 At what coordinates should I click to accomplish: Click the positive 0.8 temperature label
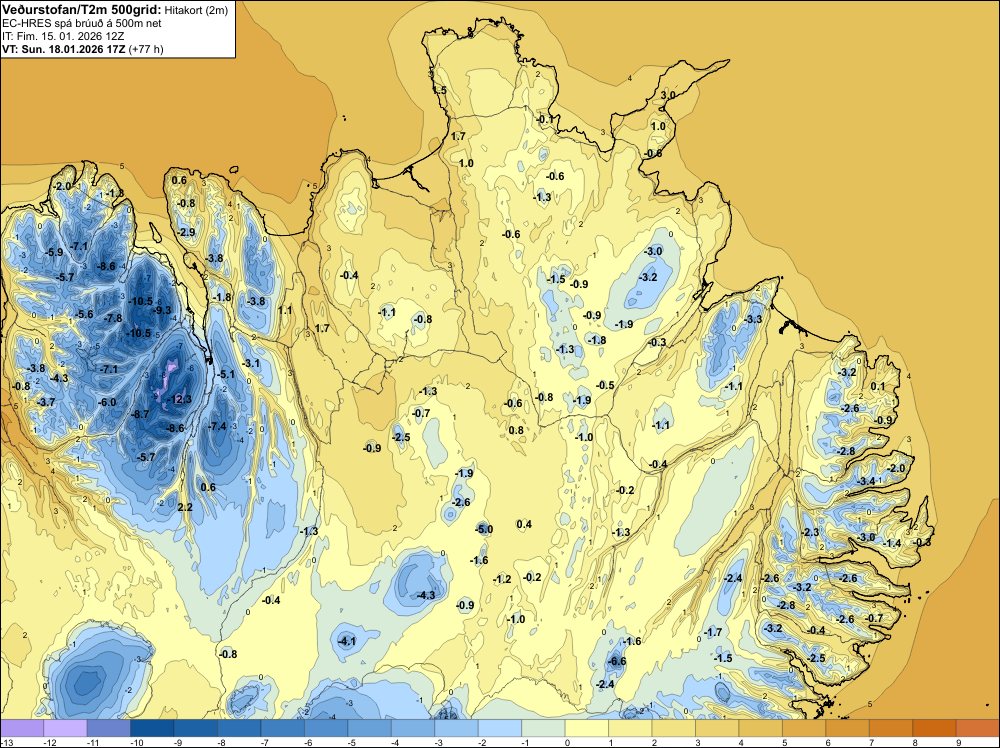[516, 430]
